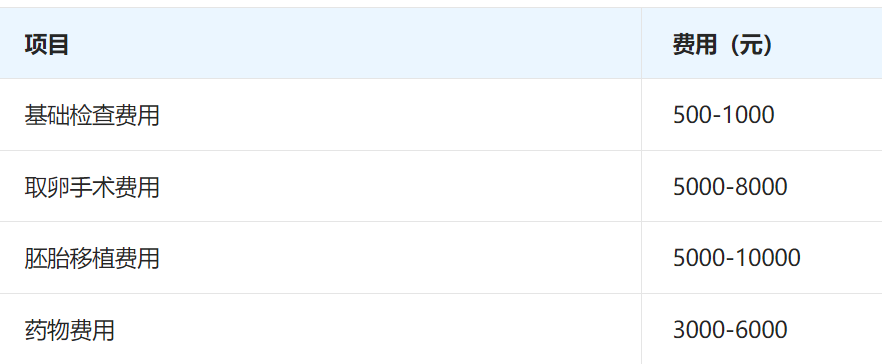Click the 3000-6000 fee cell
This screenshot has height=364, width=882.
pos(762,329)
